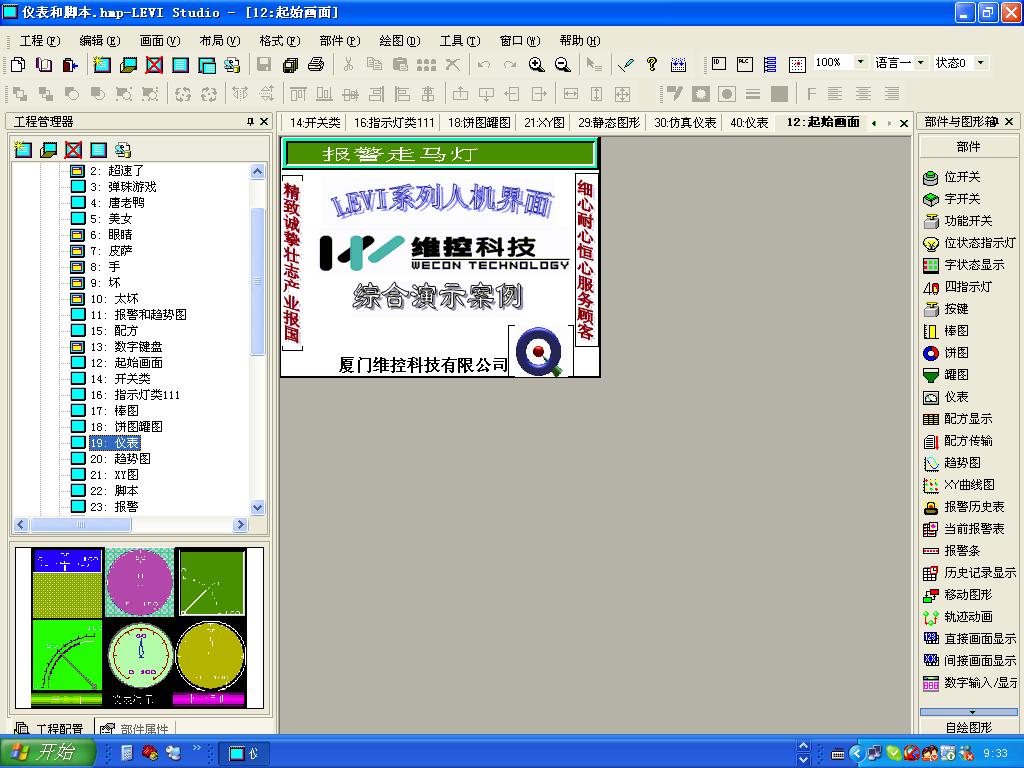Toggle the project manager pin icon
This screenshot has height=768, width=1024.
pyautogui.click(x=249, y=121)
